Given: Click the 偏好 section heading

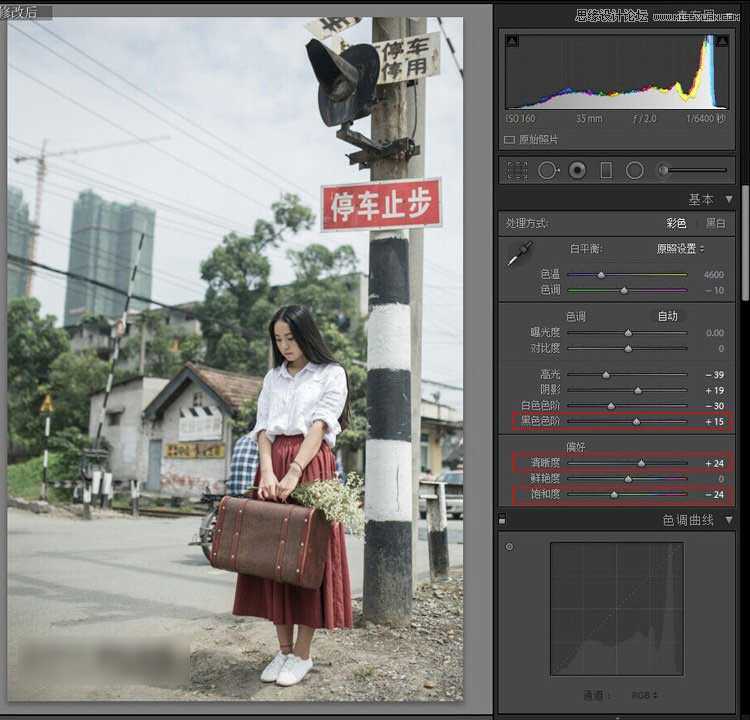Looking at the screenshot, I should 575,447.
